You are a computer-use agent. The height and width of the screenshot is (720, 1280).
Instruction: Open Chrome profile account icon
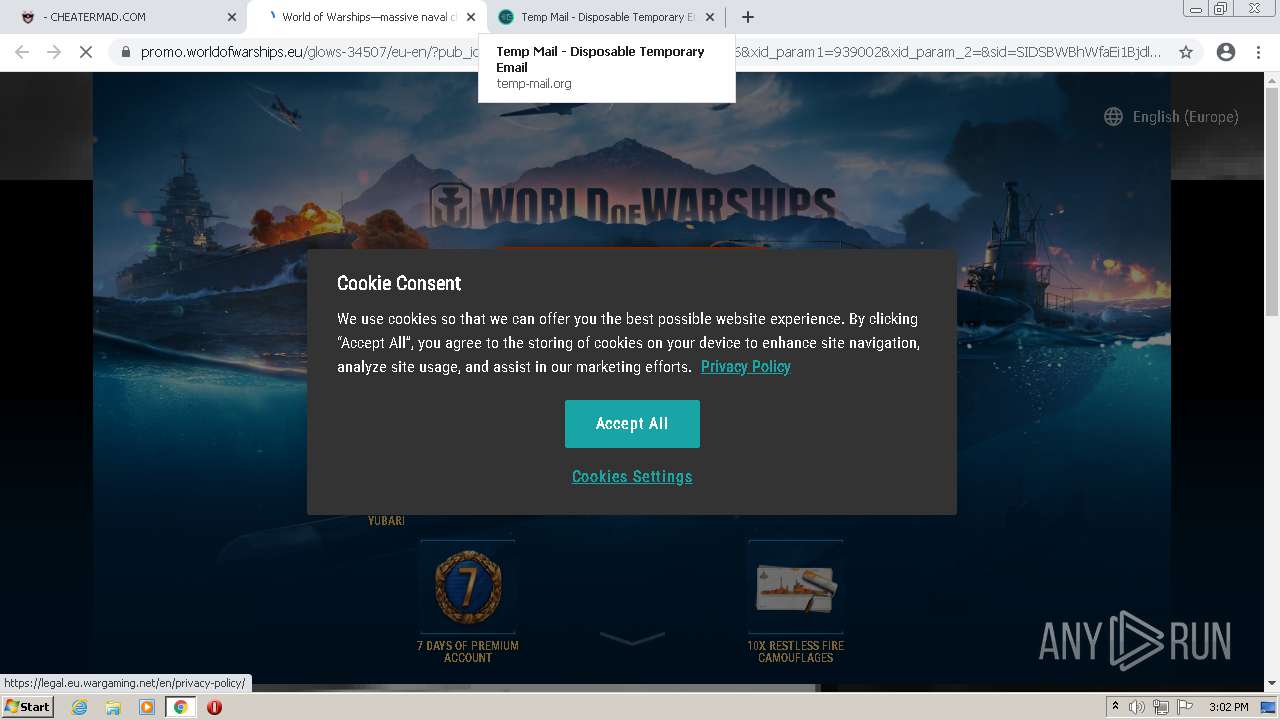coord(1225,52)
